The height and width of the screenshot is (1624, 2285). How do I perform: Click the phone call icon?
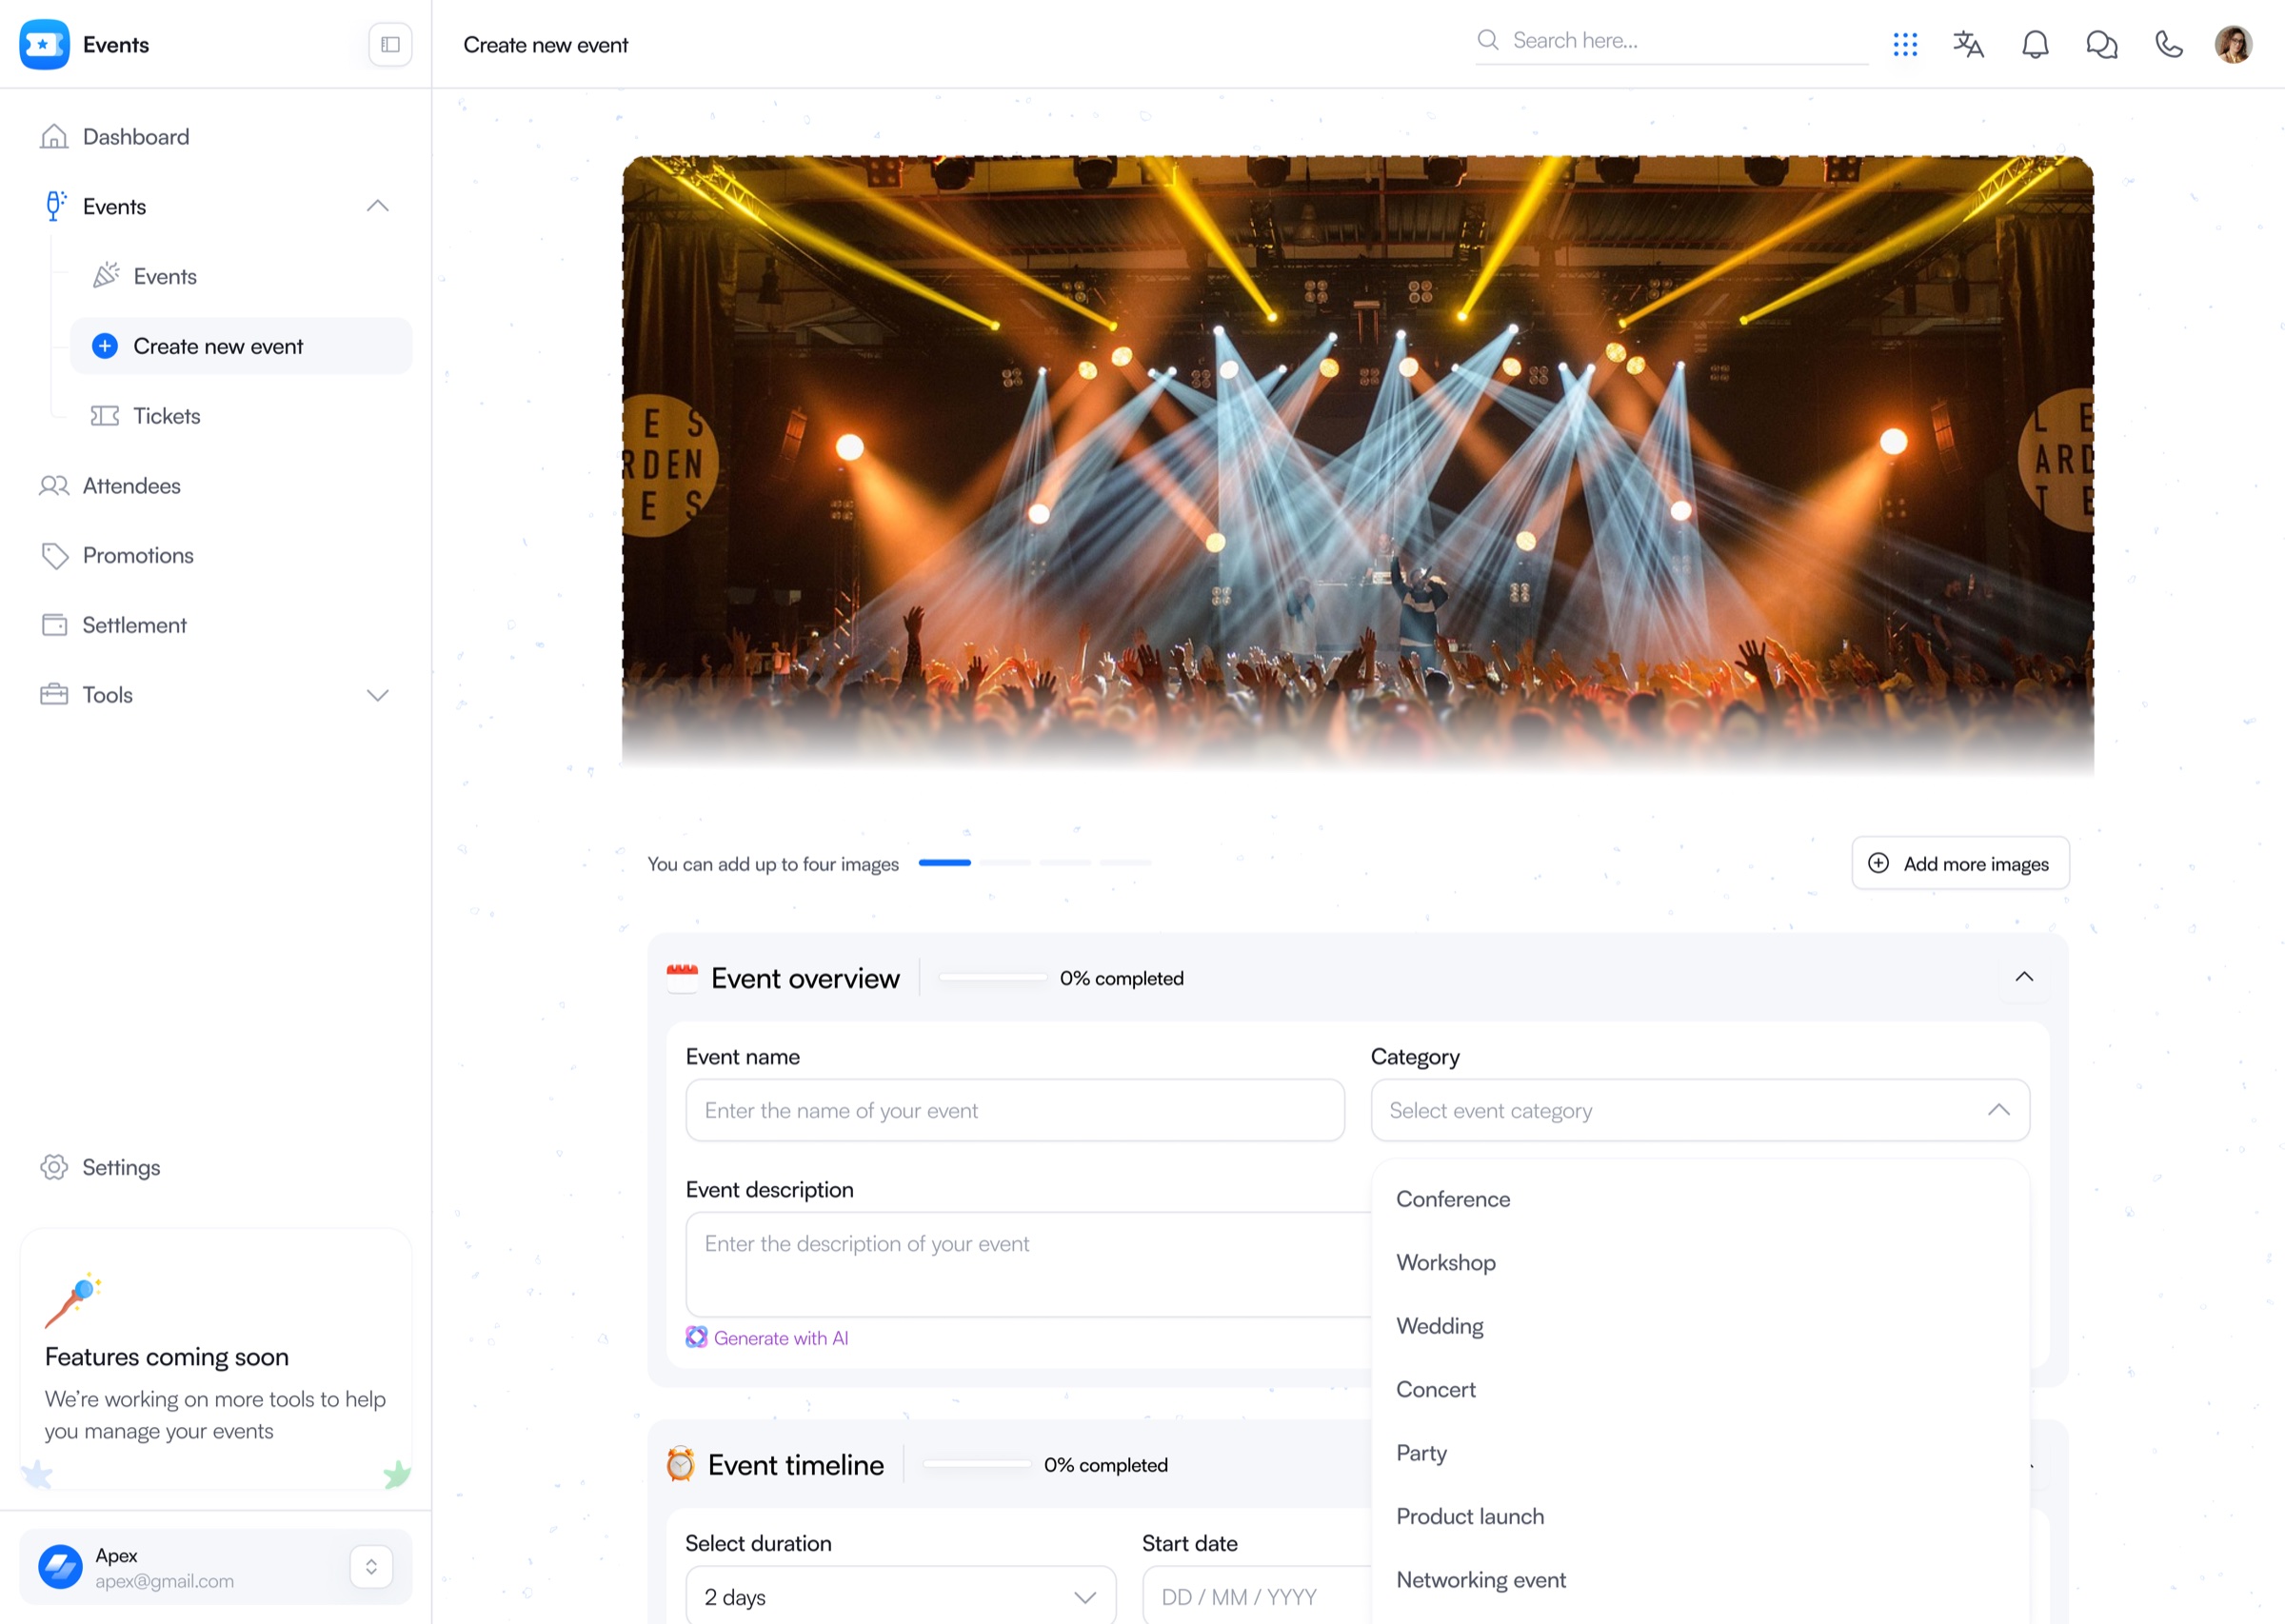2168,44
